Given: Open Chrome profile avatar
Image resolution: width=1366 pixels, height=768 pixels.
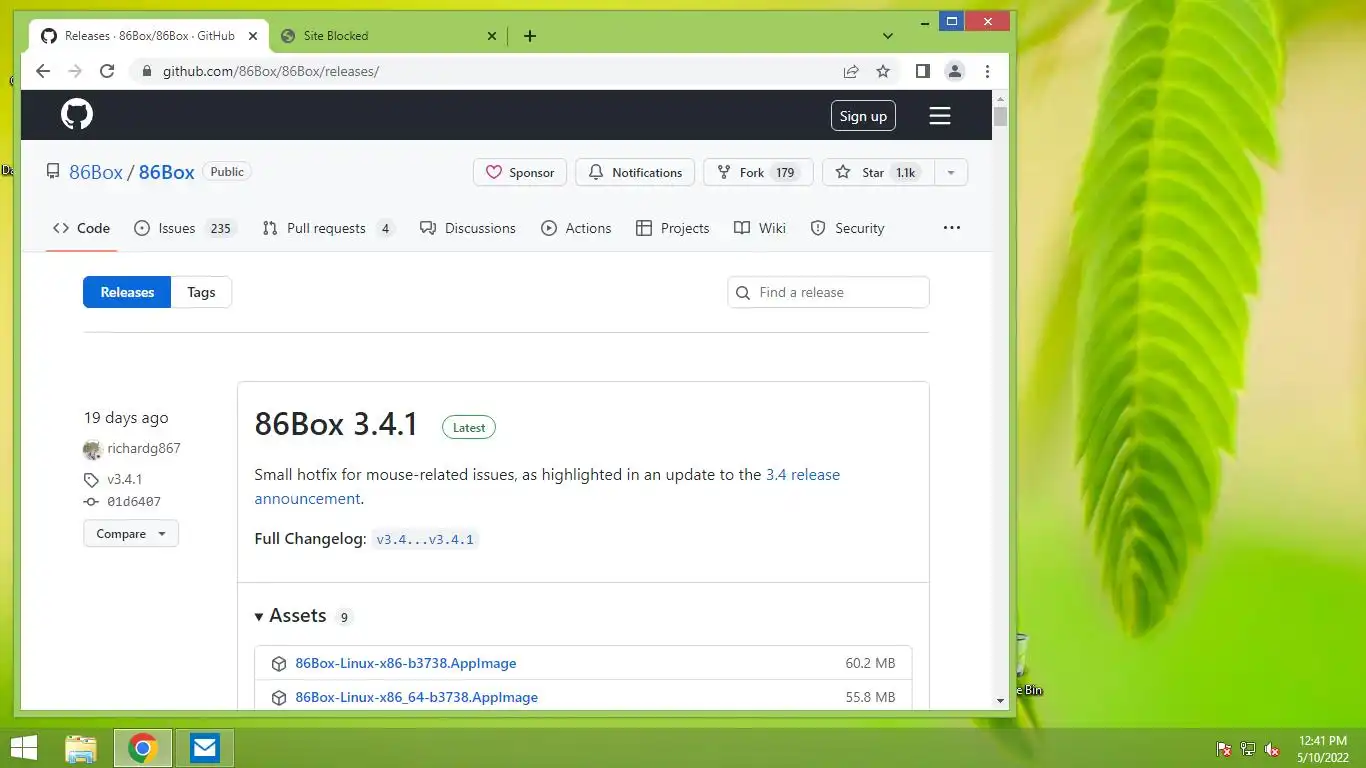Looking at the screenshot, I should click(x=955, y=71).
